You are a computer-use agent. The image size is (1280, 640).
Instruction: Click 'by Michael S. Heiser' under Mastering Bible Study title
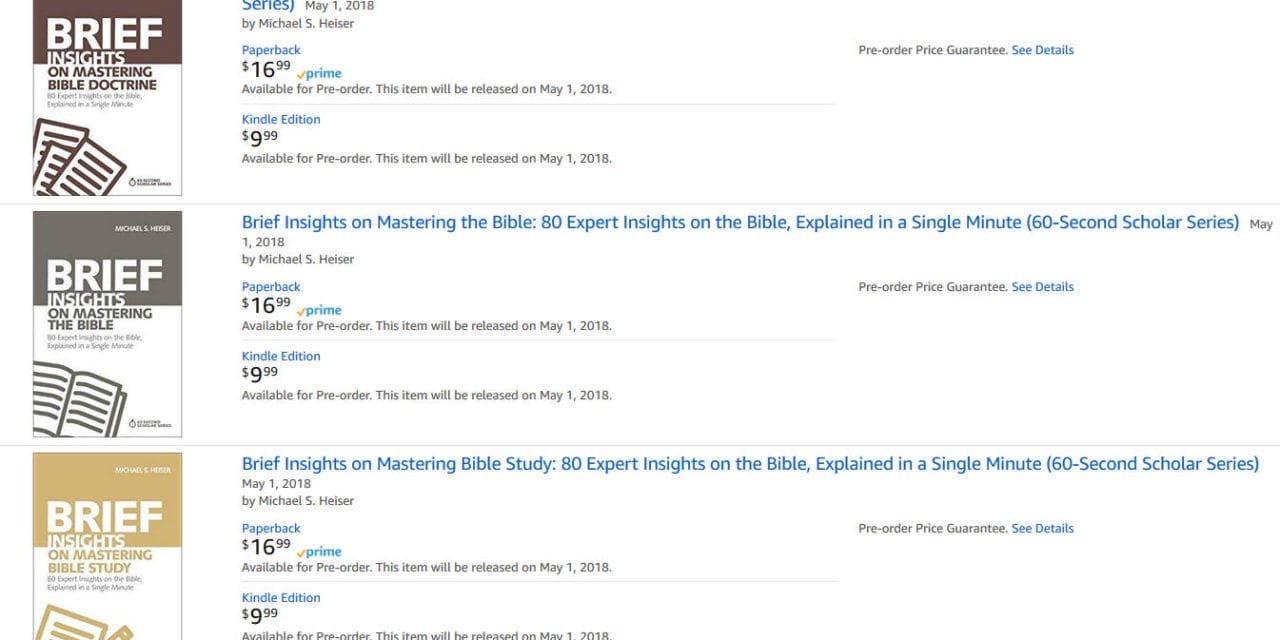pos(298,501)
